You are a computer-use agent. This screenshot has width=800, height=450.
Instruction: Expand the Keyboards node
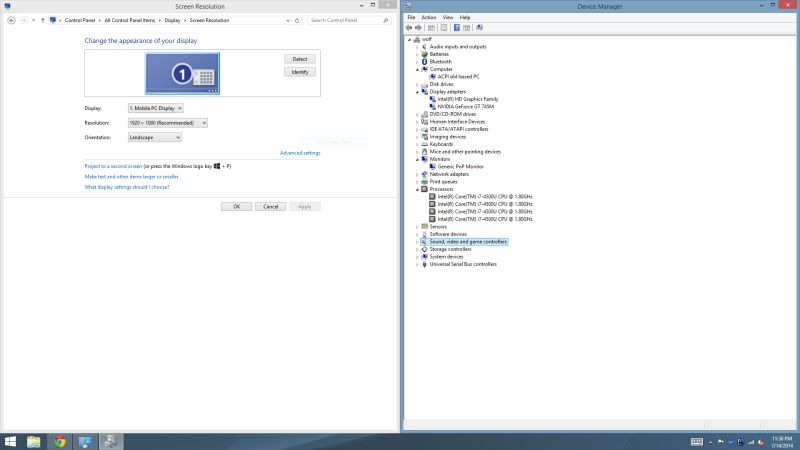(x=417, y=144)
